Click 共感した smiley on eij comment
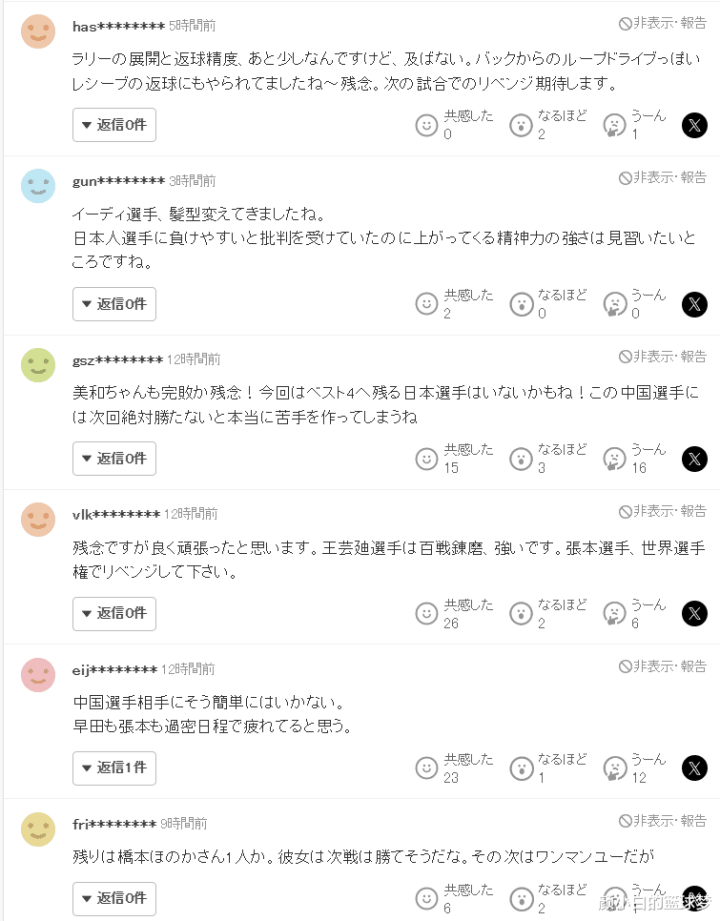This screenshot has width=720, height=921. tap(427, 768)
